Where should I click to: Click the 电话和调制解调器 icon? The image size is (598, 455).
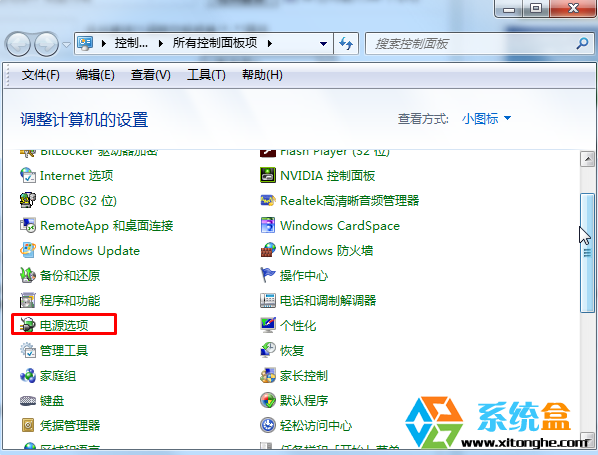268,300
